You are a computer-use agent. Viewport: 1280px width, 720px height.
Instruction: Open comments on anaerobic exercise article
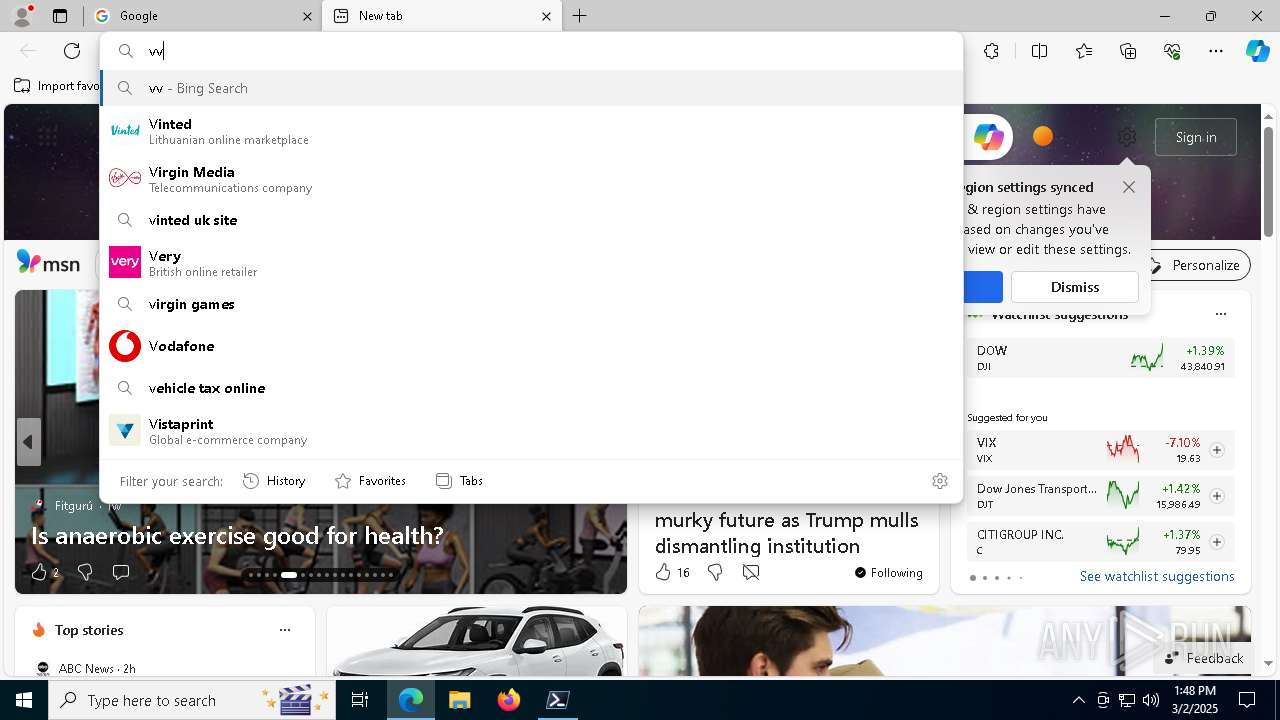click(121, 572)
